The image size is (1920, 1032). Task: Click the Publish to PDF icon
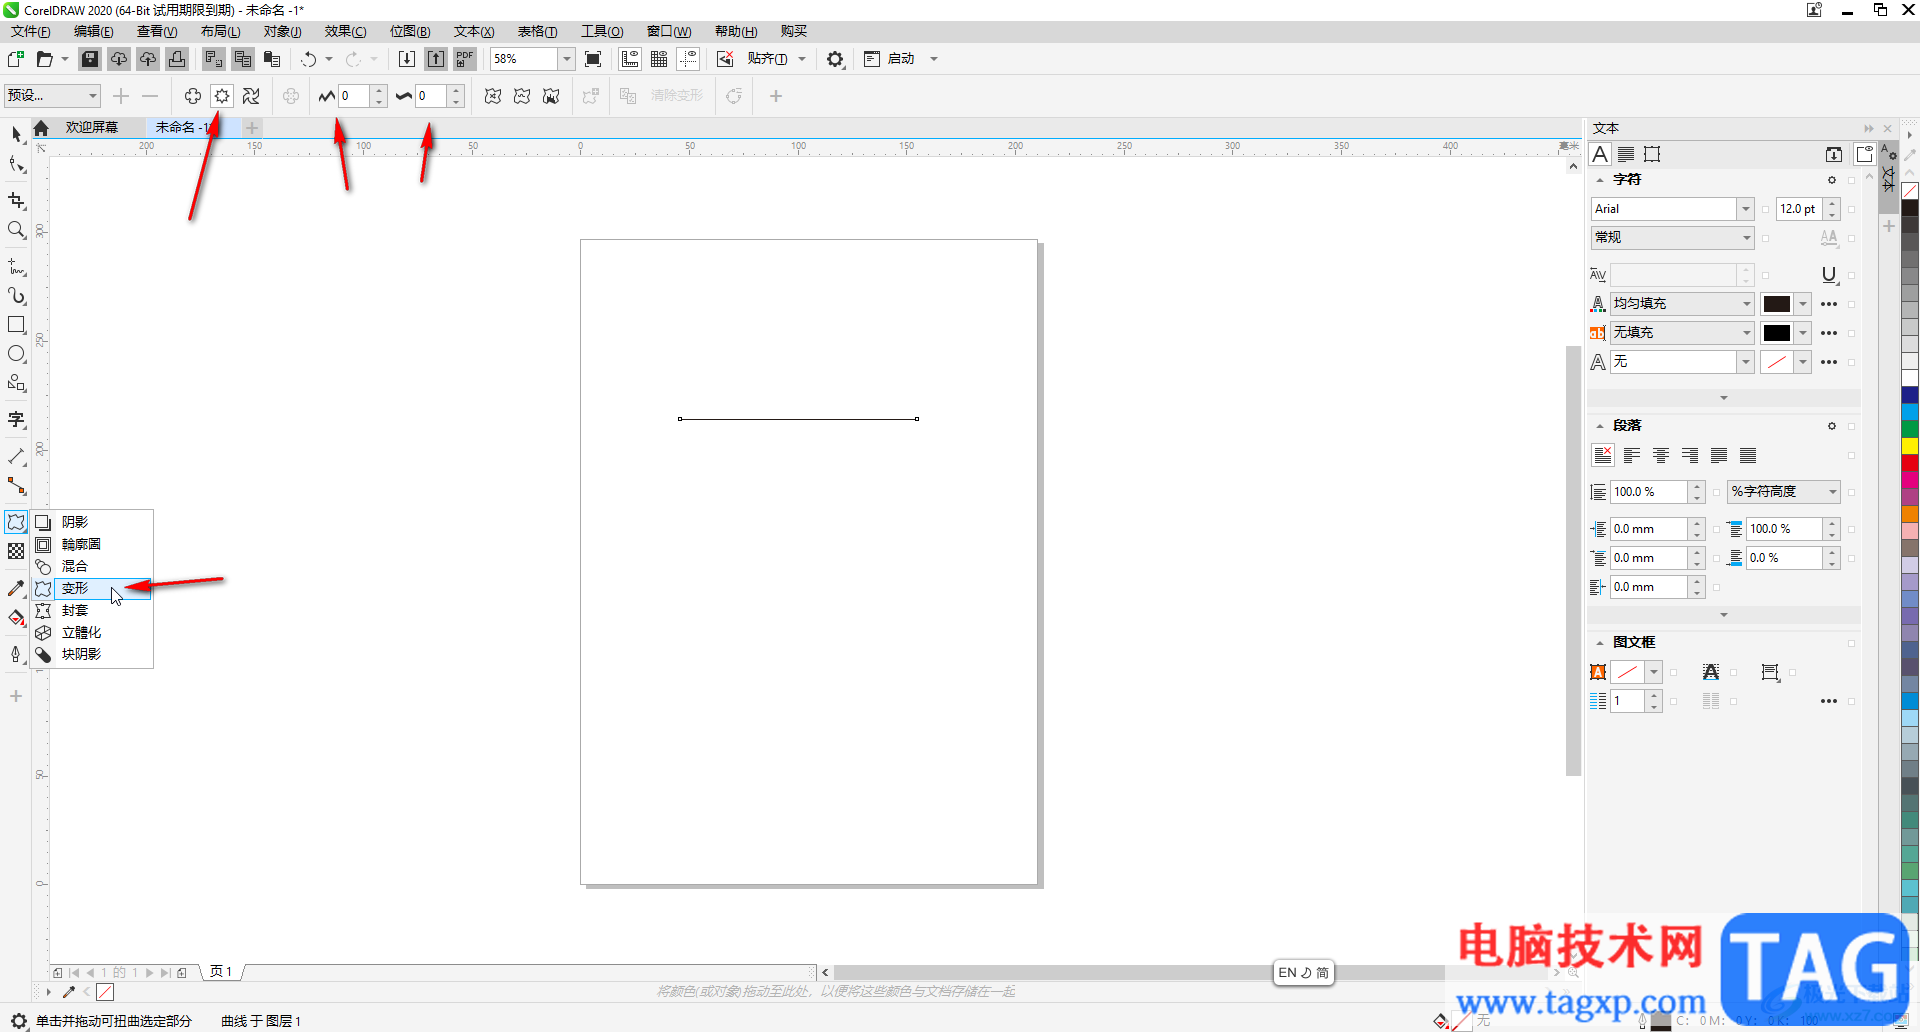(465, 59)
